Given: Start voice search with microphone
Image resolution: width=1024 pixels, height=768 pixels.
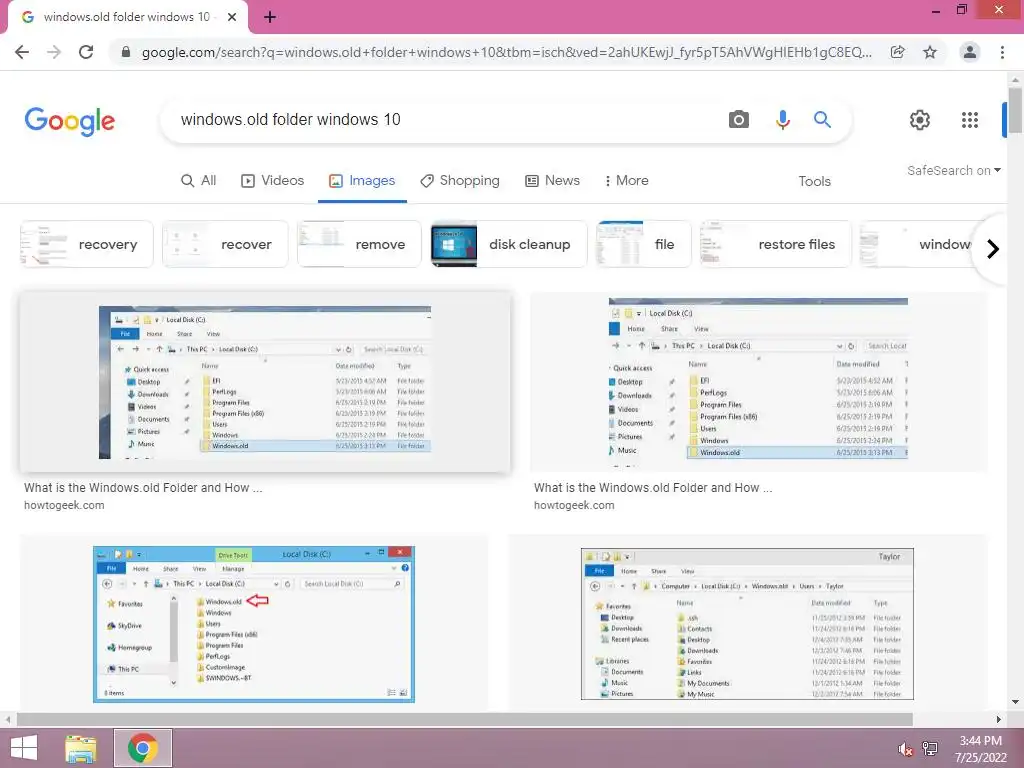Looking at the screenshot, I should click(x=782, y=120).
